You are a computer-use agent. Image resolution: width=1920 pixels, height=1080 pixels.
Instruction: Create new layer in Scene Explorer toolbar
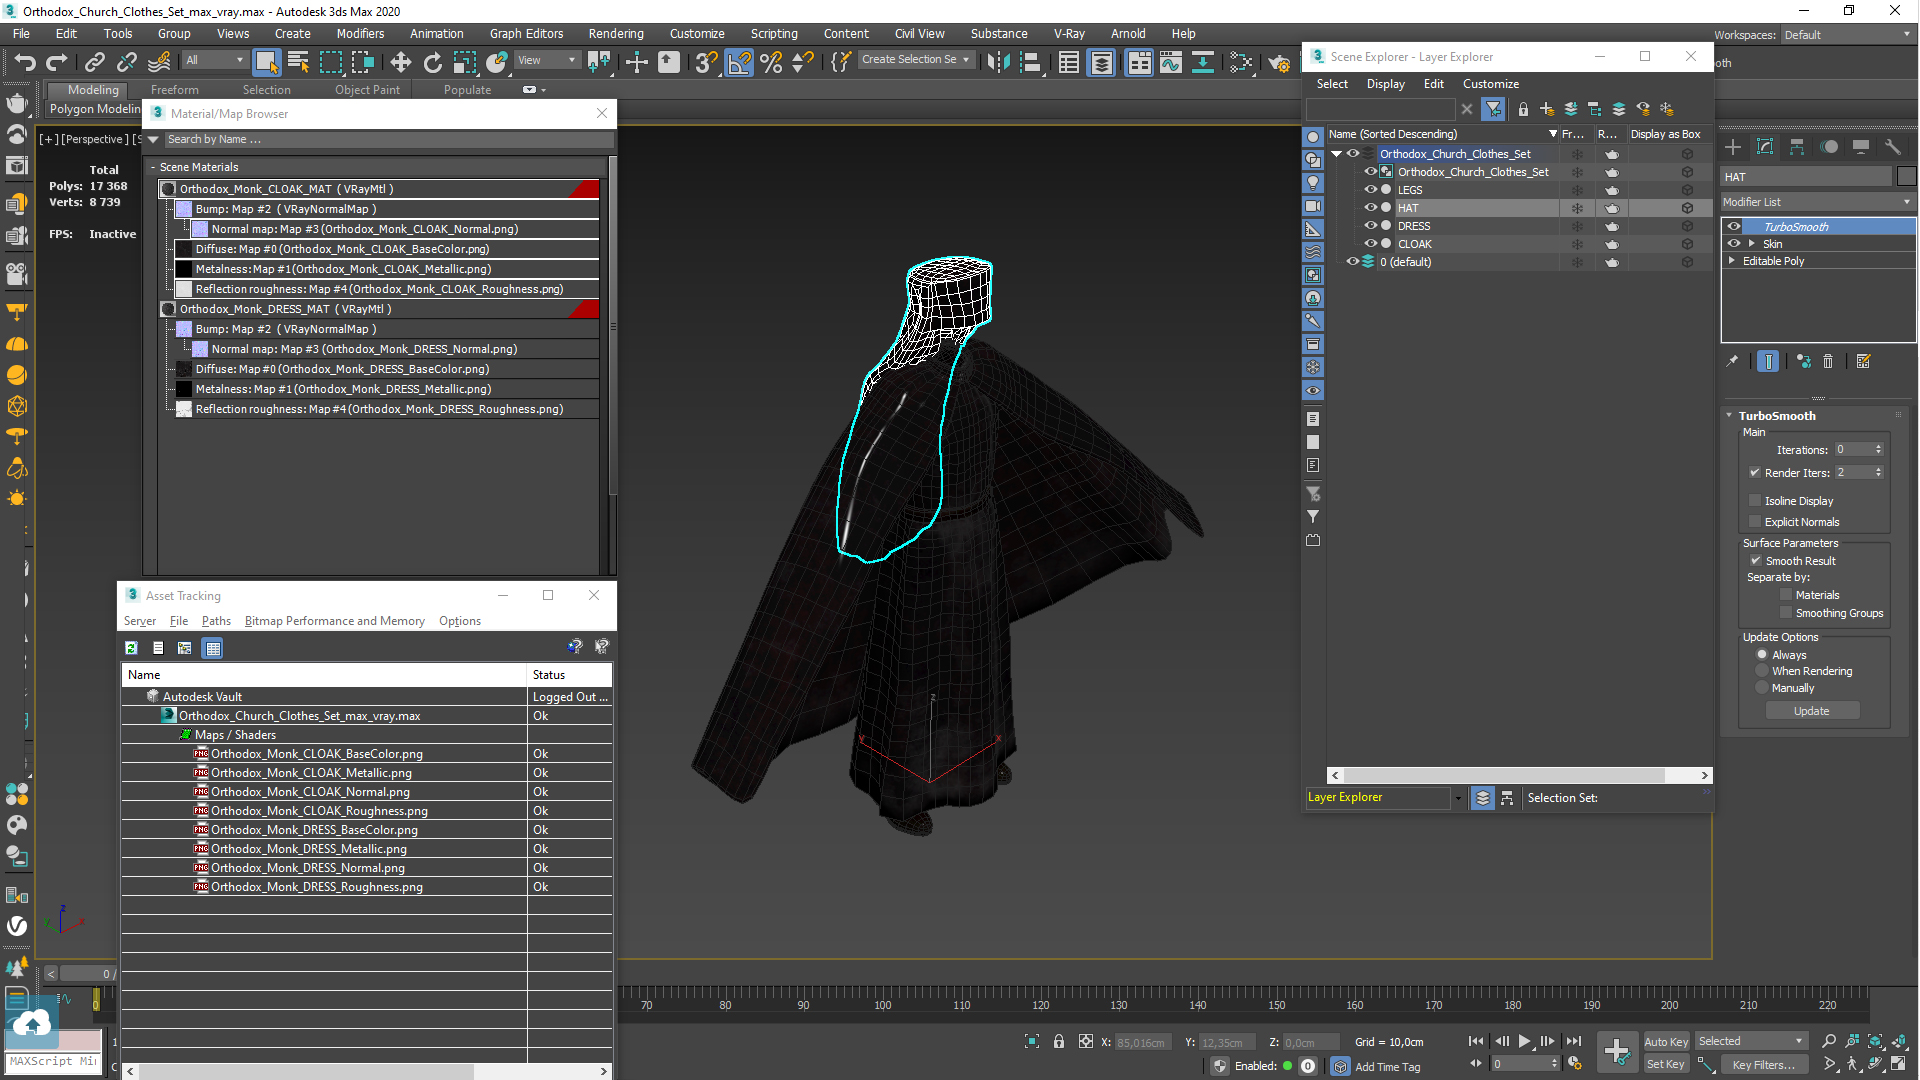[1547, 109]
